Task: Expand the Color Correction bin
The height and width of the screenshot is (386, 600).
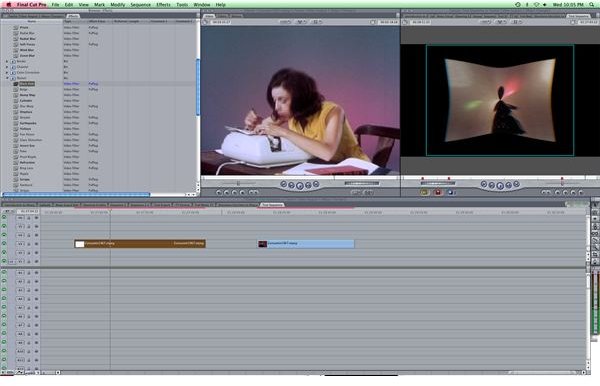Action: (7, 72)
